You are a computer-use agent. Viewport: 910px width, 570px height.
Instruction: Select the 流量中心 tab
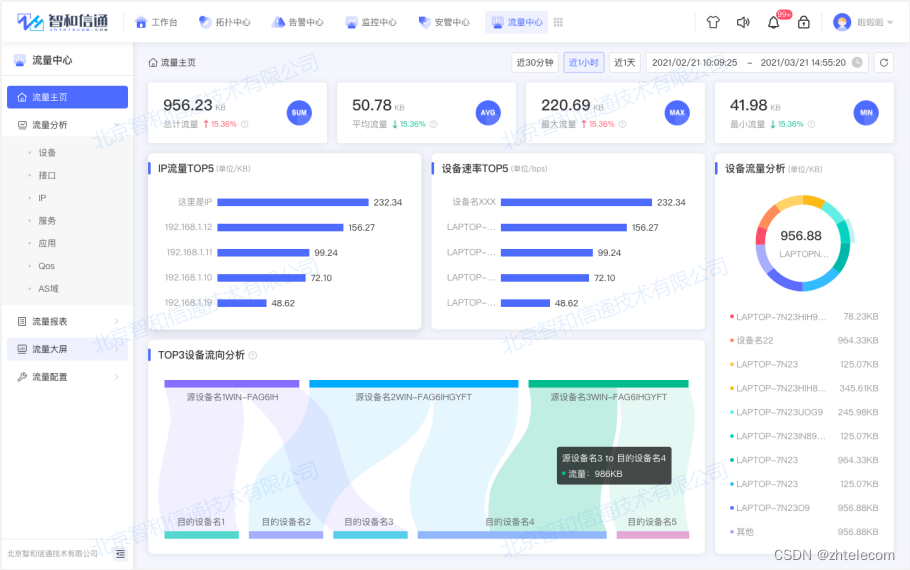tap(517, 22)
